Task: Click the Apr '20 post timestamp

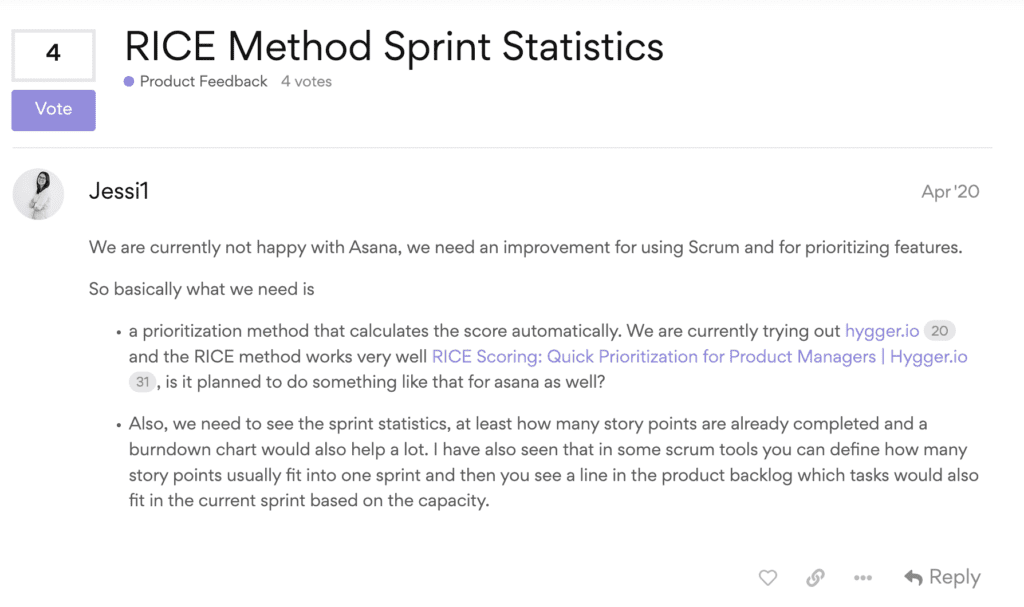Action: (950, 191)
